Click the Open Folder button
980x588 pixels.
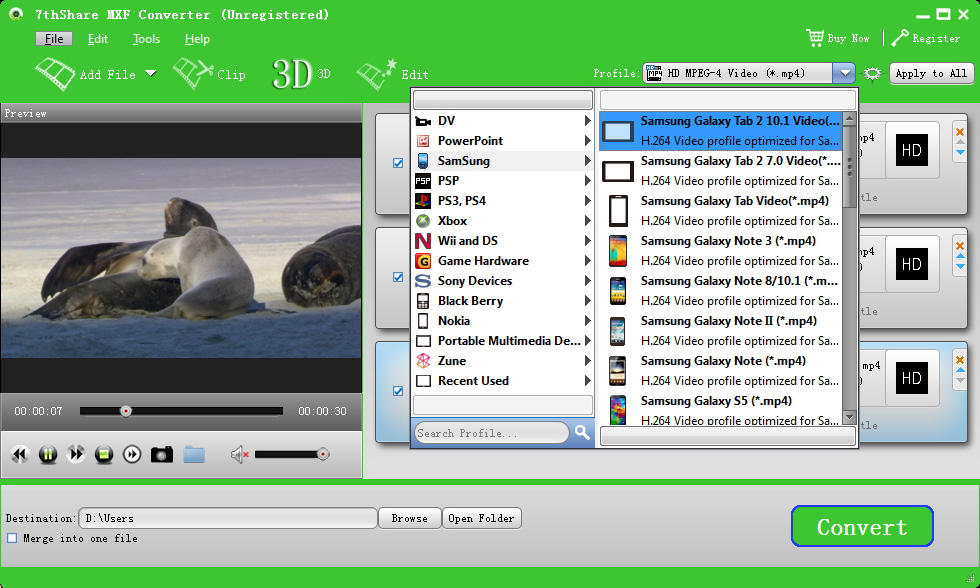pyautogui.click(x=481, y=518)
